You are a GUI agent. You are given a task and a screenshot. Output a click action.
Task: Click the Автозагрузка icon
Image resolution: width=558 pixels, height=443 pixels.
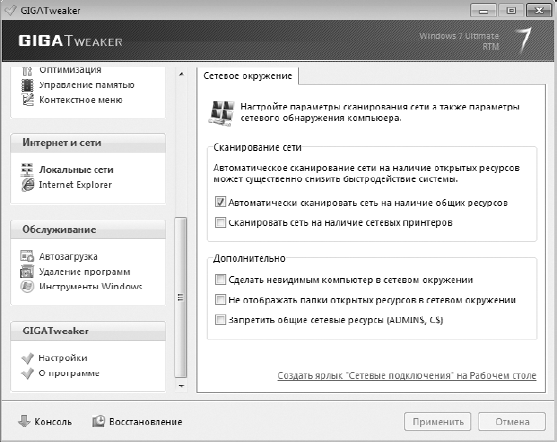pos(27,256)
